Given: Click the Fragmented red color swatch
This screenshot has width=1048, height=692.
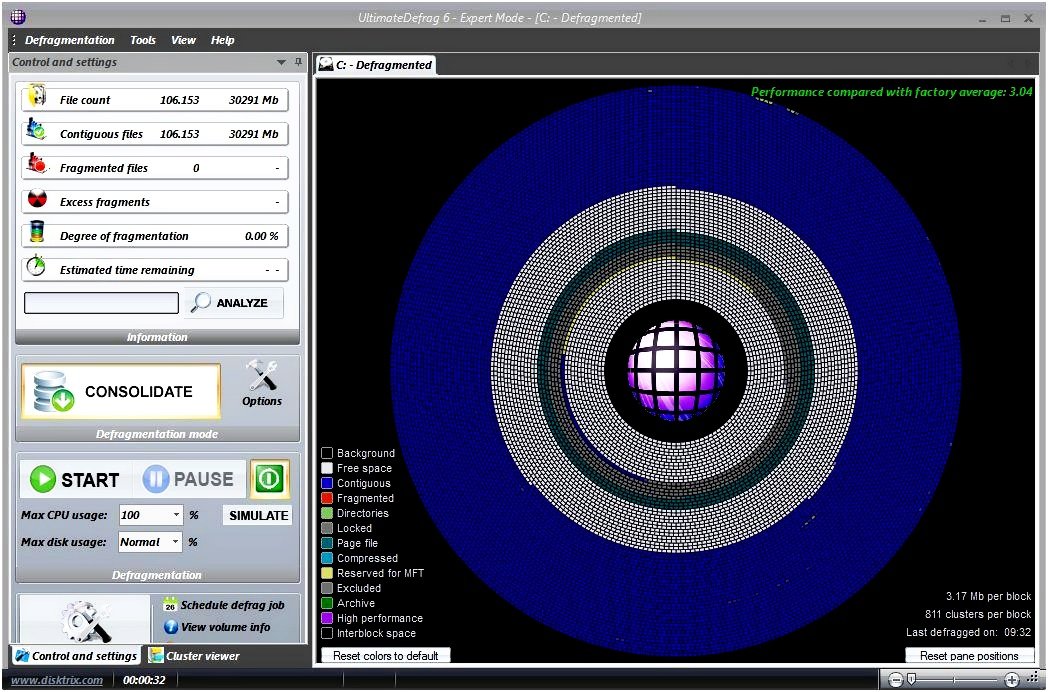Looking at the screenshot, I should pos(327,498).
